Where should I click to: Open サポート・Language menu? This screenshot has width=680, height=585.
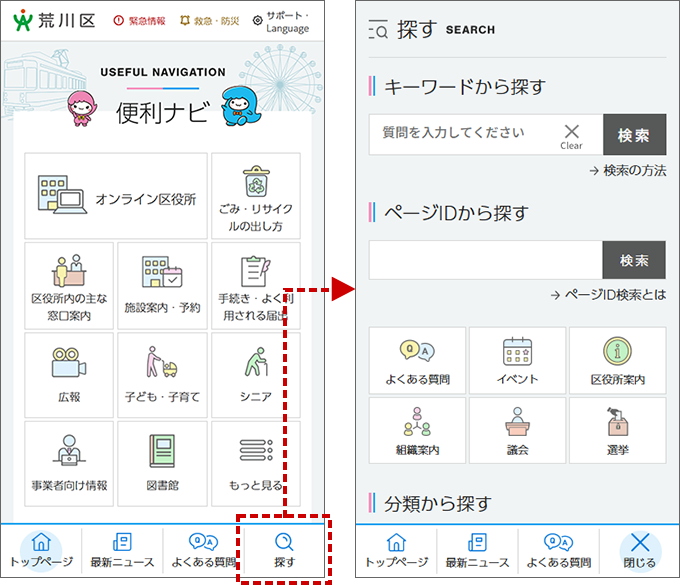pyautogui.click(x=281, y=22)
